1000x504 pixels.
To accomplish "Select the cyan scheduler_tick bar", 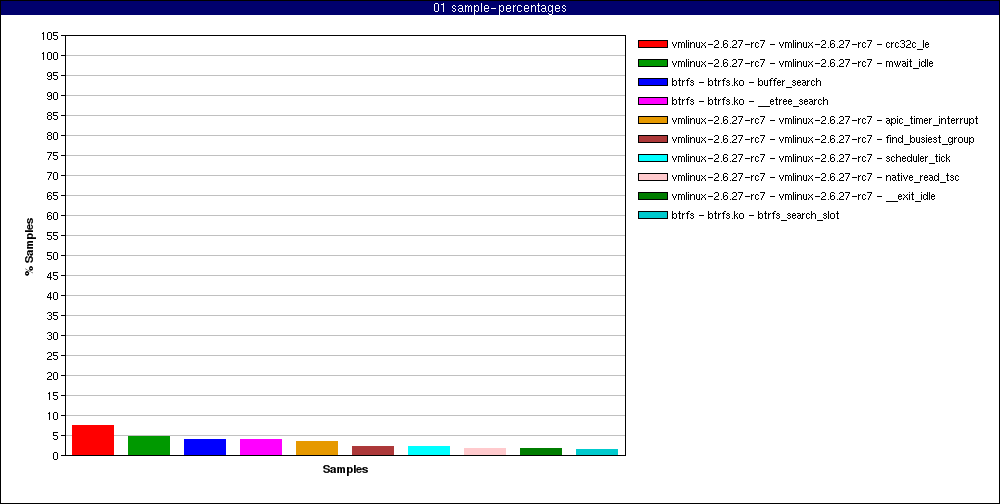I will (x=429, y=450).
